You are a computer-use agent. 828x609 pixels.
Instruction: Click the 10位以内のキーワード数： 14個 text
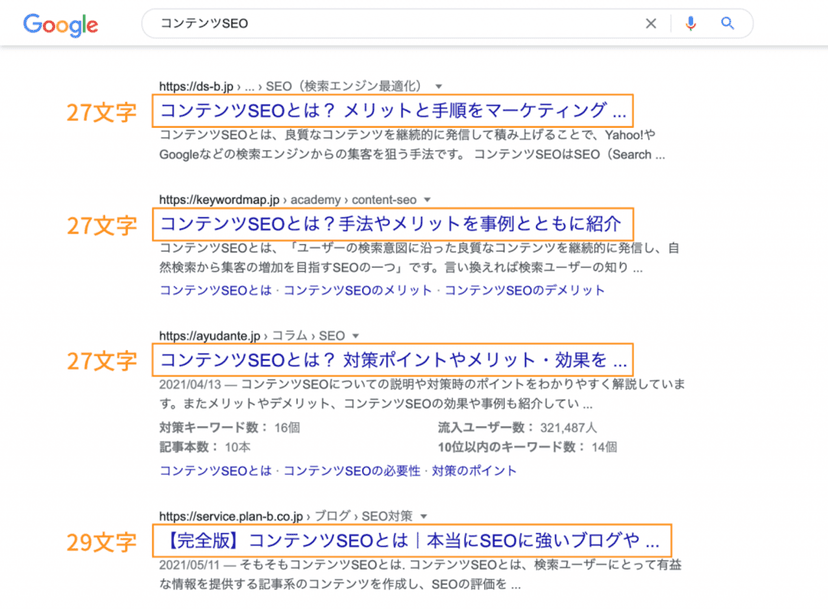tap(527, 447)
